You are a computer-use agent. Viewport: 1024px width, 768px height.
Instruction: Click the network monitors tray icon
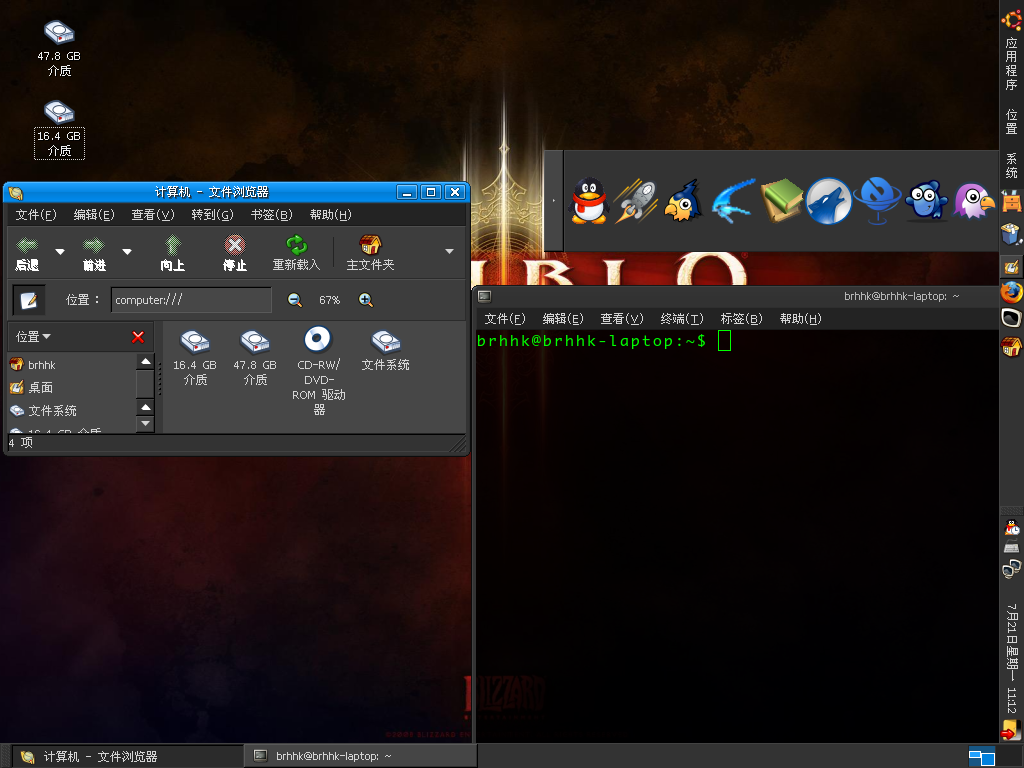click(x=1012, y=568)
